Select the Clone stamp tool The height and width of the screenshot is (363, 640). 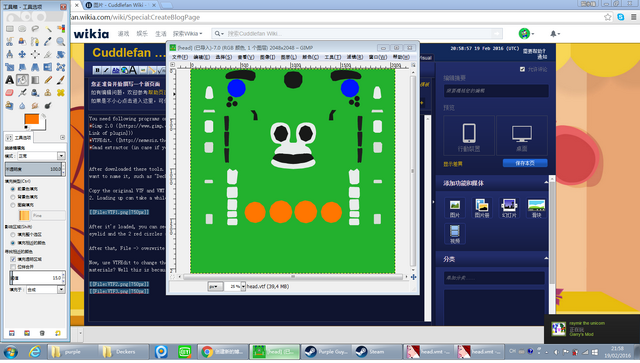48,93
